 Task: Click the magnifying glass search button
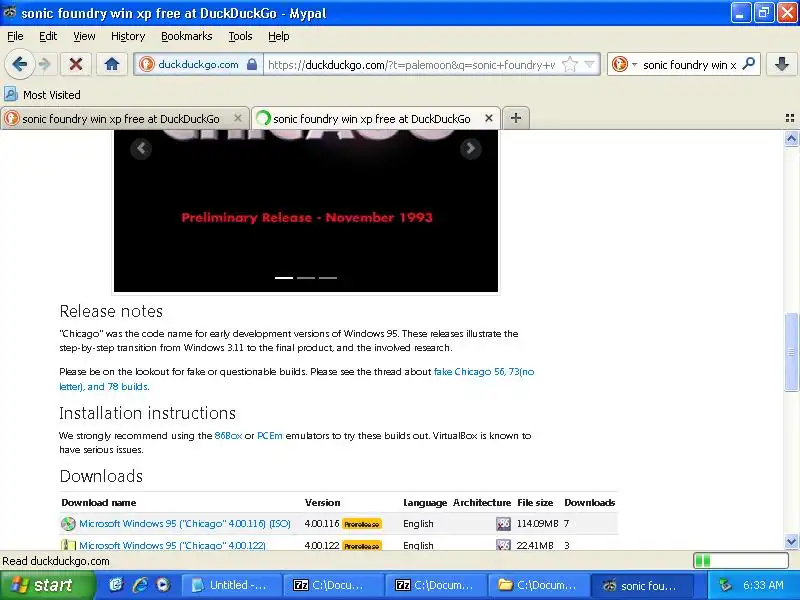(748, 64)
